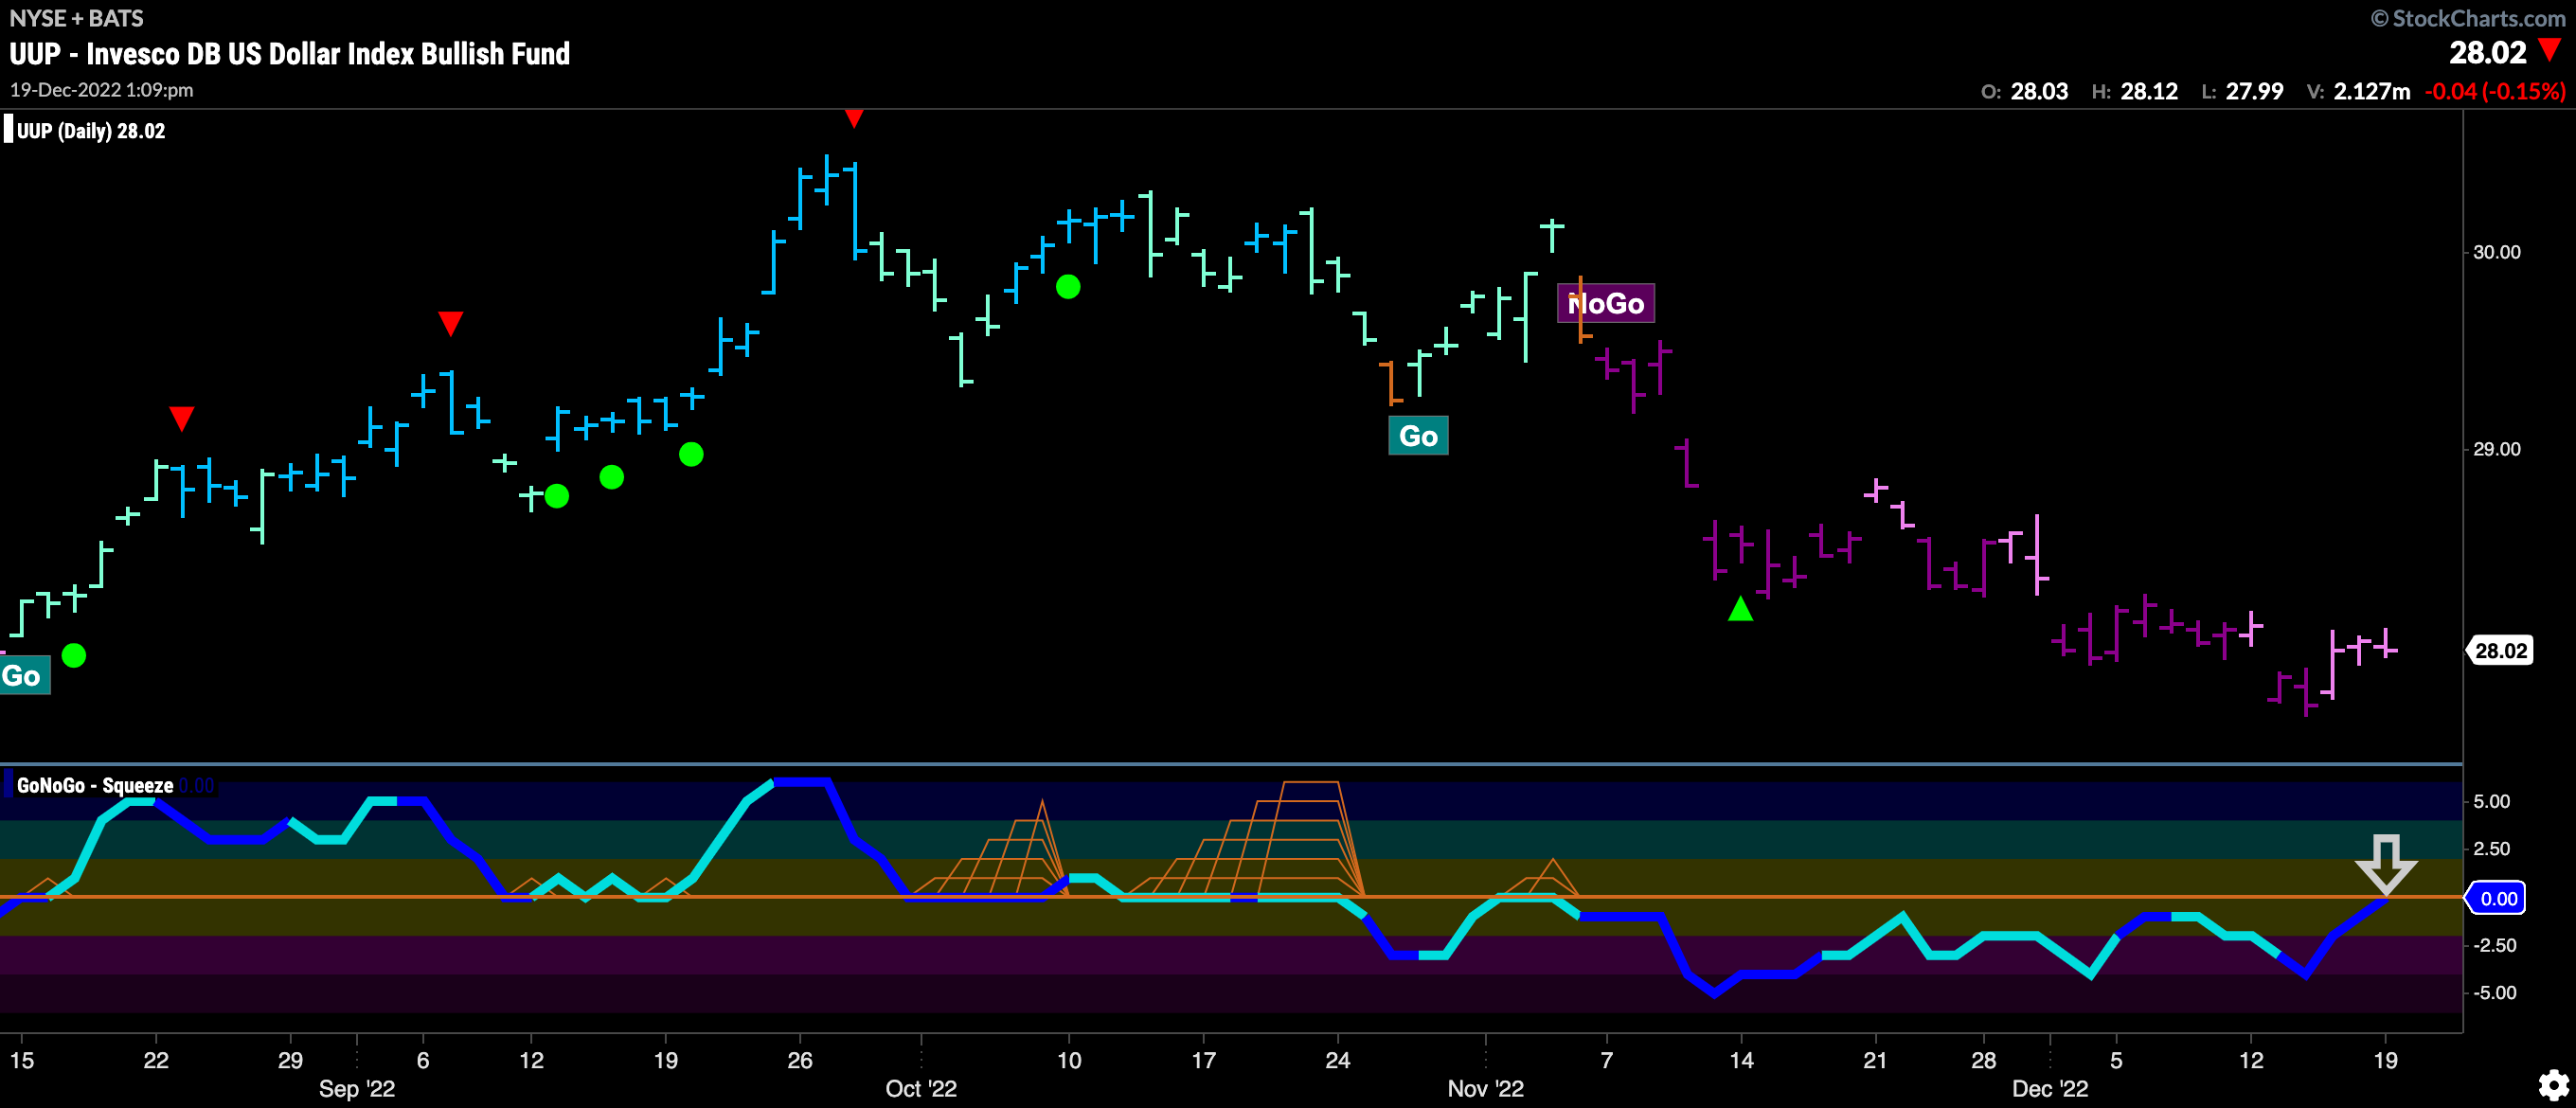
Task: Click the blue 0.00 oscillator value tag
Action: coord(2497,898)
